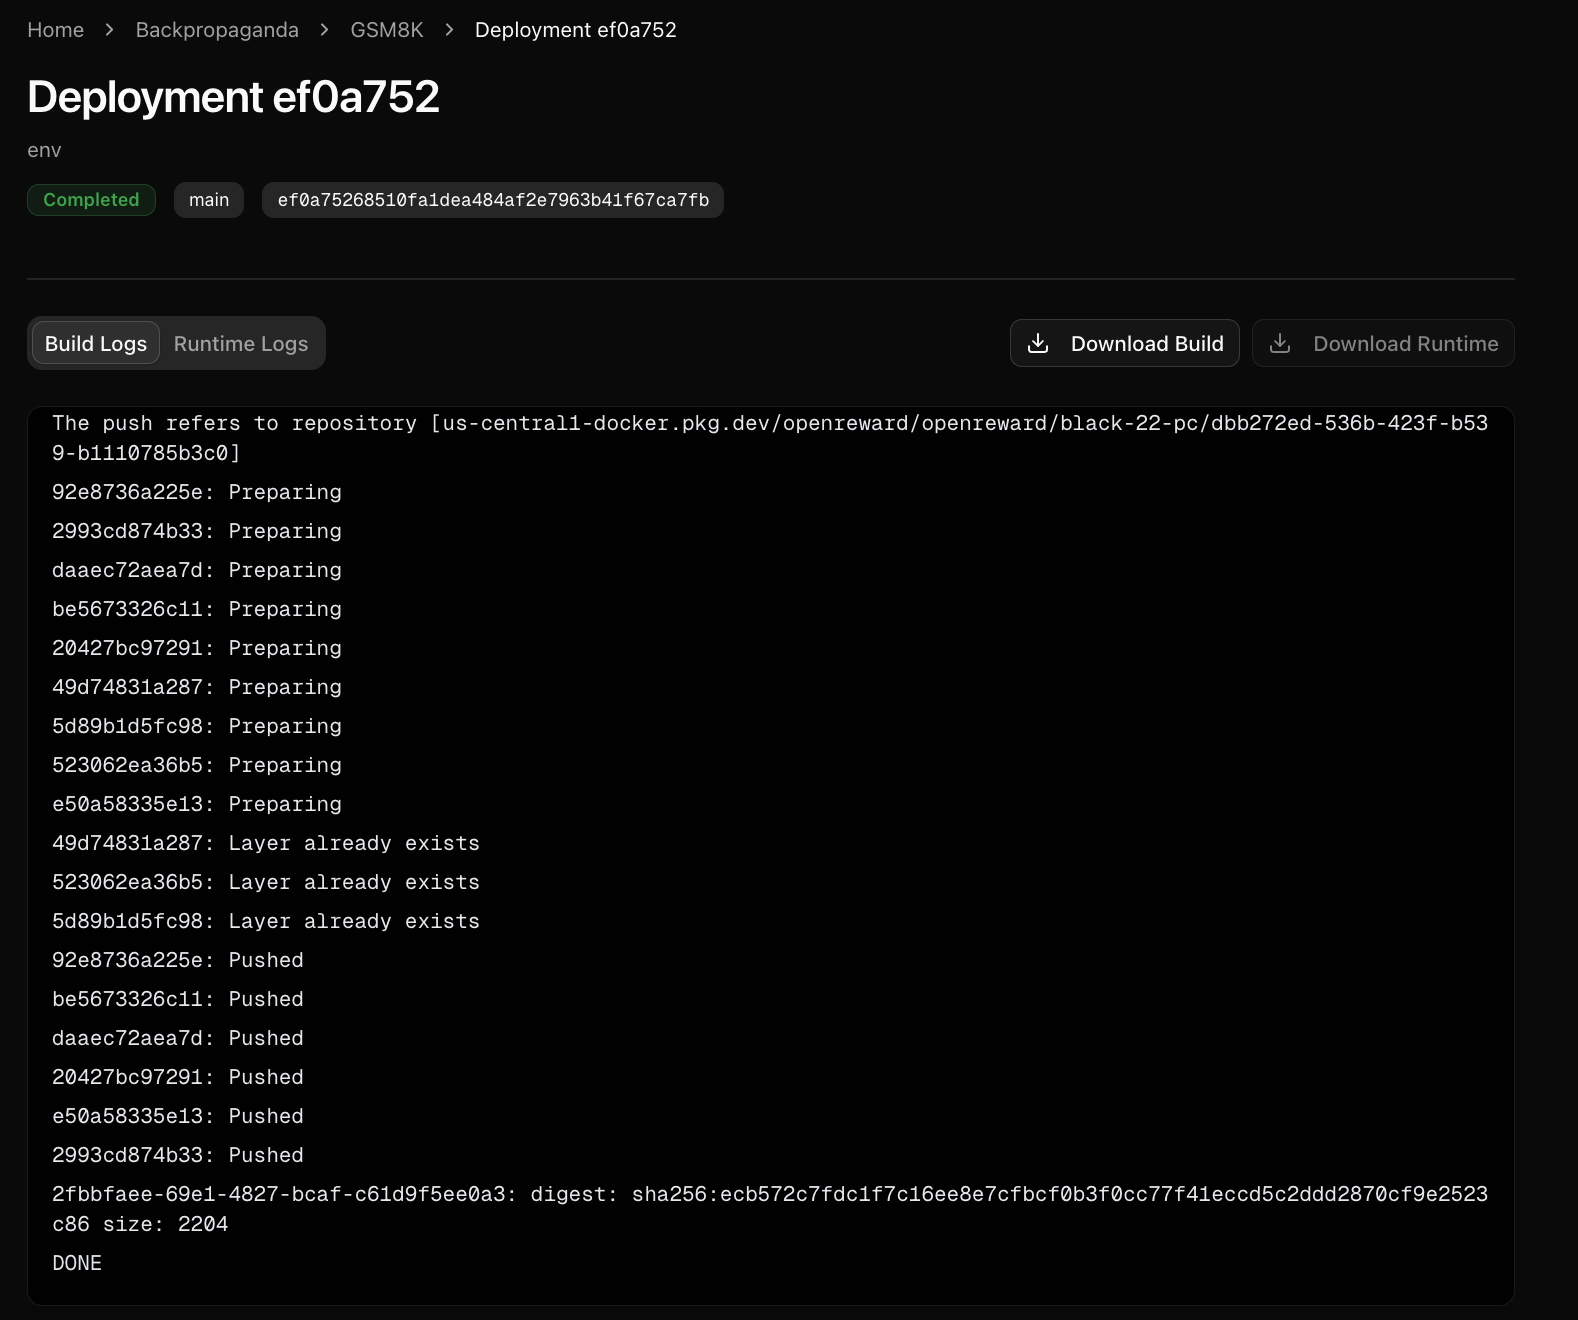Click log line '92e8736a225e: Preparing'
Image resolution: width=1578 pixels, height=1320 pixels.
[x=197, y=492]
